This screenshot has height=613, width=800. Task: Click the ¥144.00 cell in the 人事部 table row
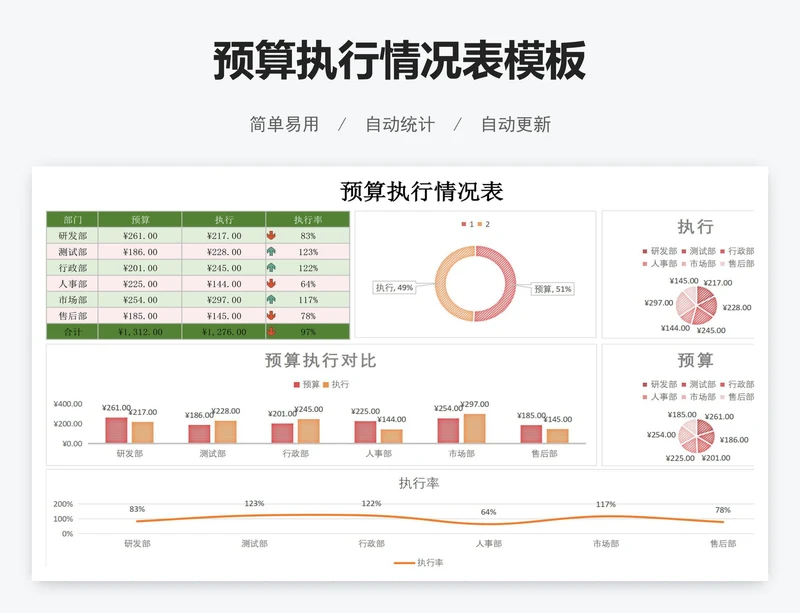point(223,284)
